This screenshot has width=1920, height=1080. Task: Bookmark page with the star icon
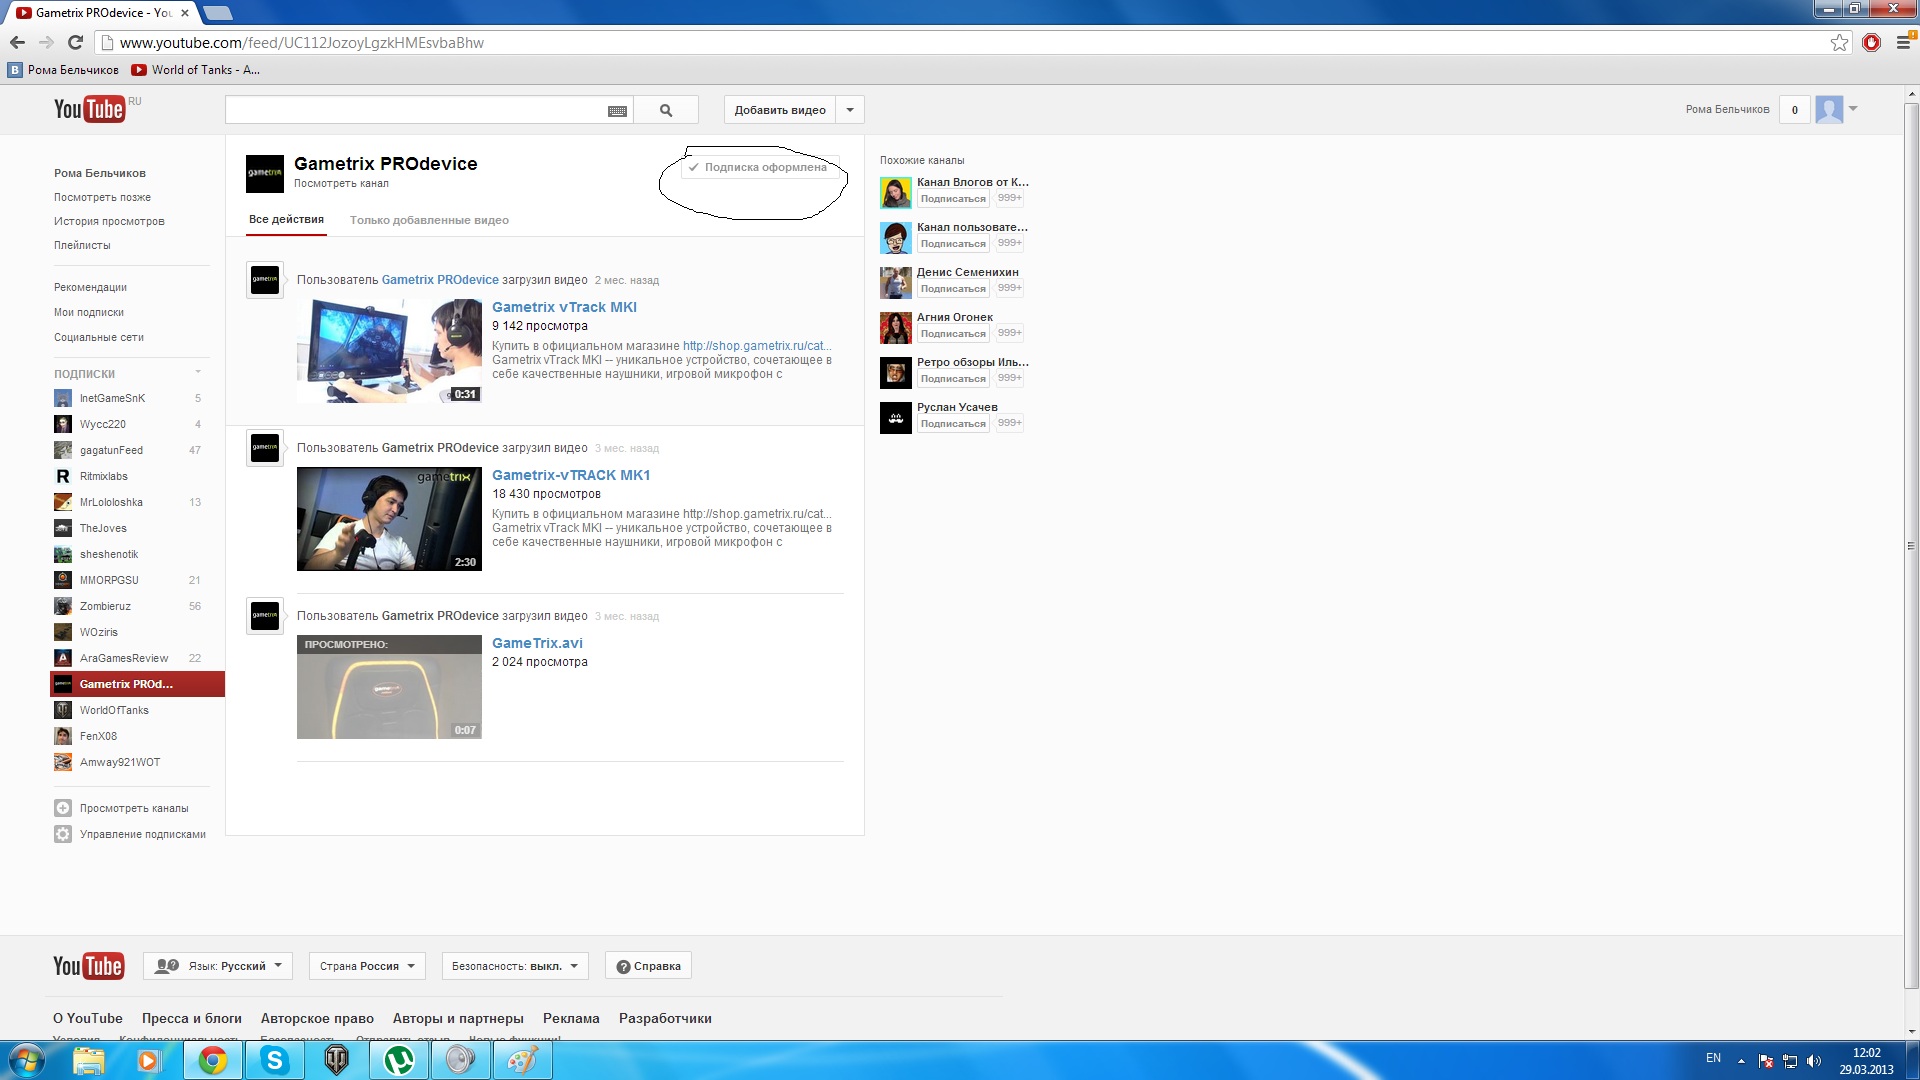pyautogui.click(x=1839, y=42)
